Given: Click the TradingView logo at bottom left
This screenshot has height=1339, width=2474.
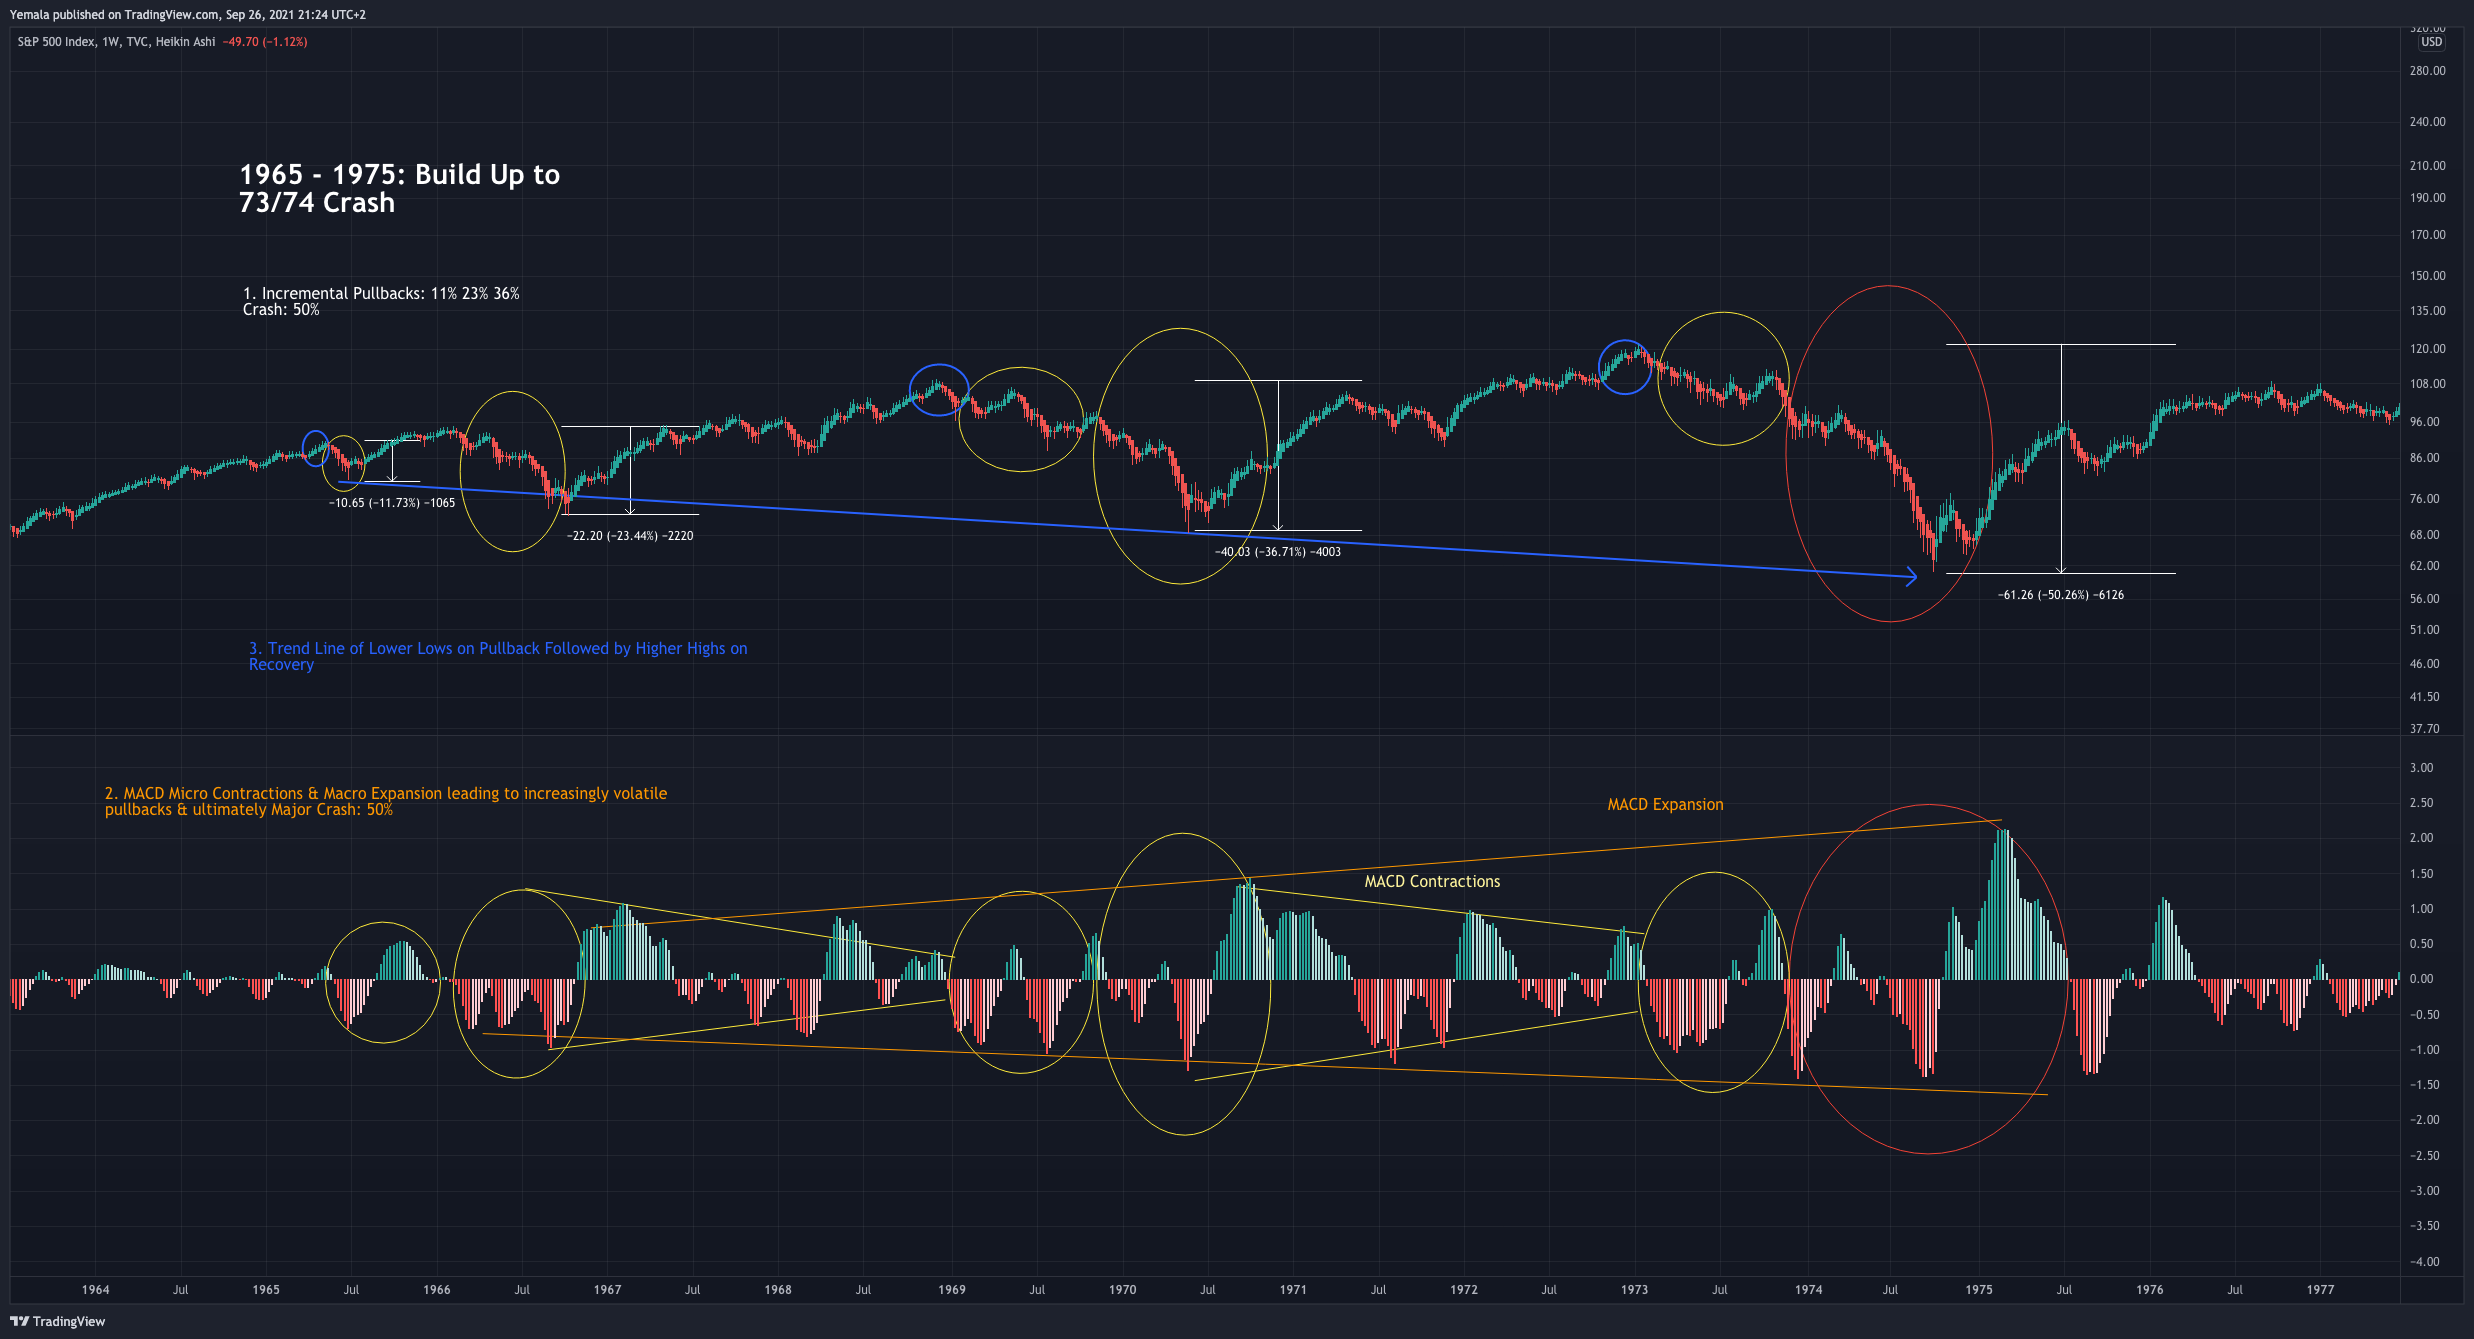Looking at the screenshot, I should point(57,1321).
